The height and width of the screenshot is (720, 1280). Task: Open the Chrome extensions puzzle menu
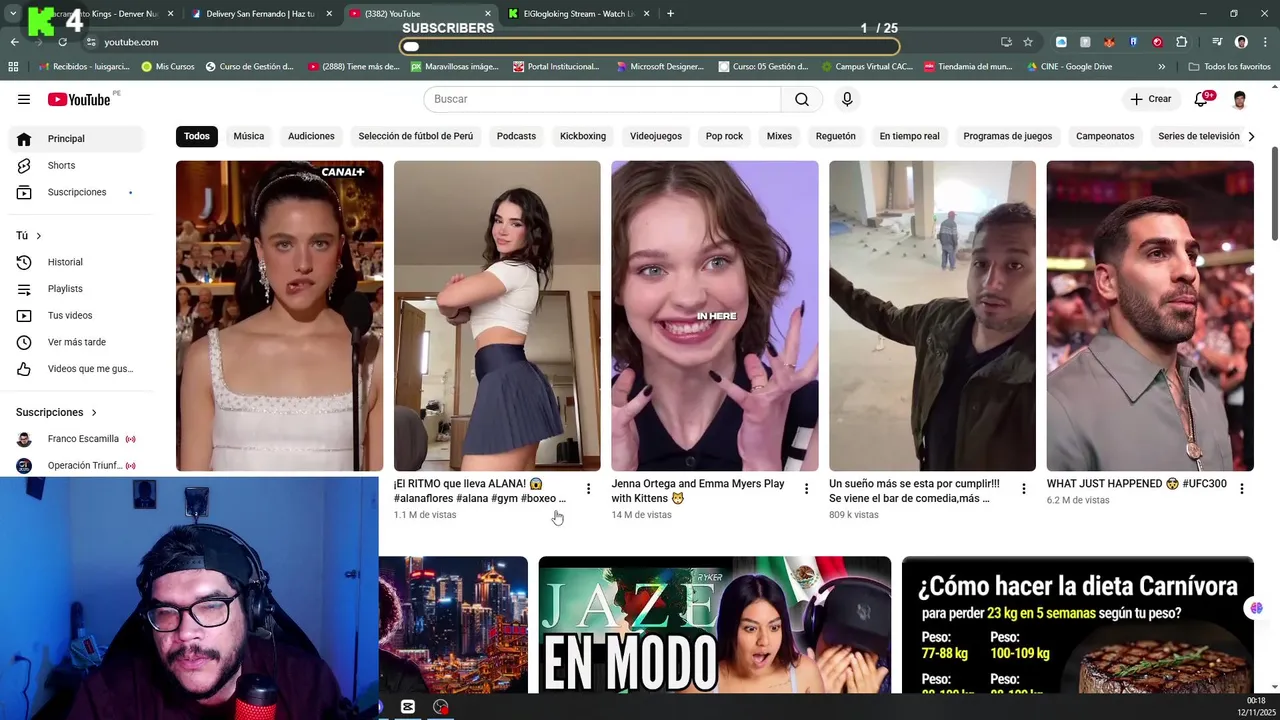pyautogui.click(x=1182, y=42)
